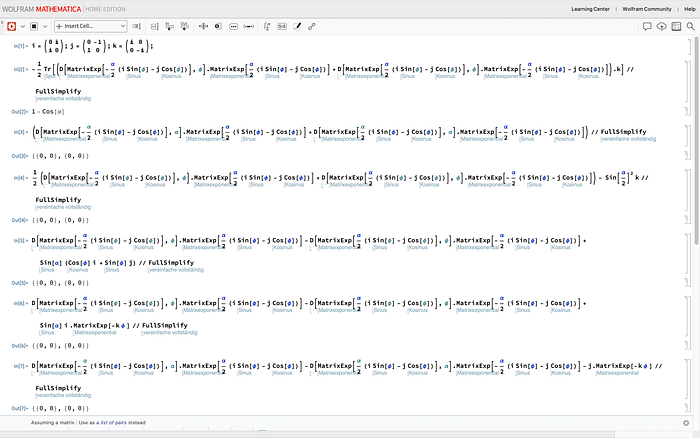
Task: Click the cell bracket icon next to Insert Cell
Action: click(x=136, y=26)
